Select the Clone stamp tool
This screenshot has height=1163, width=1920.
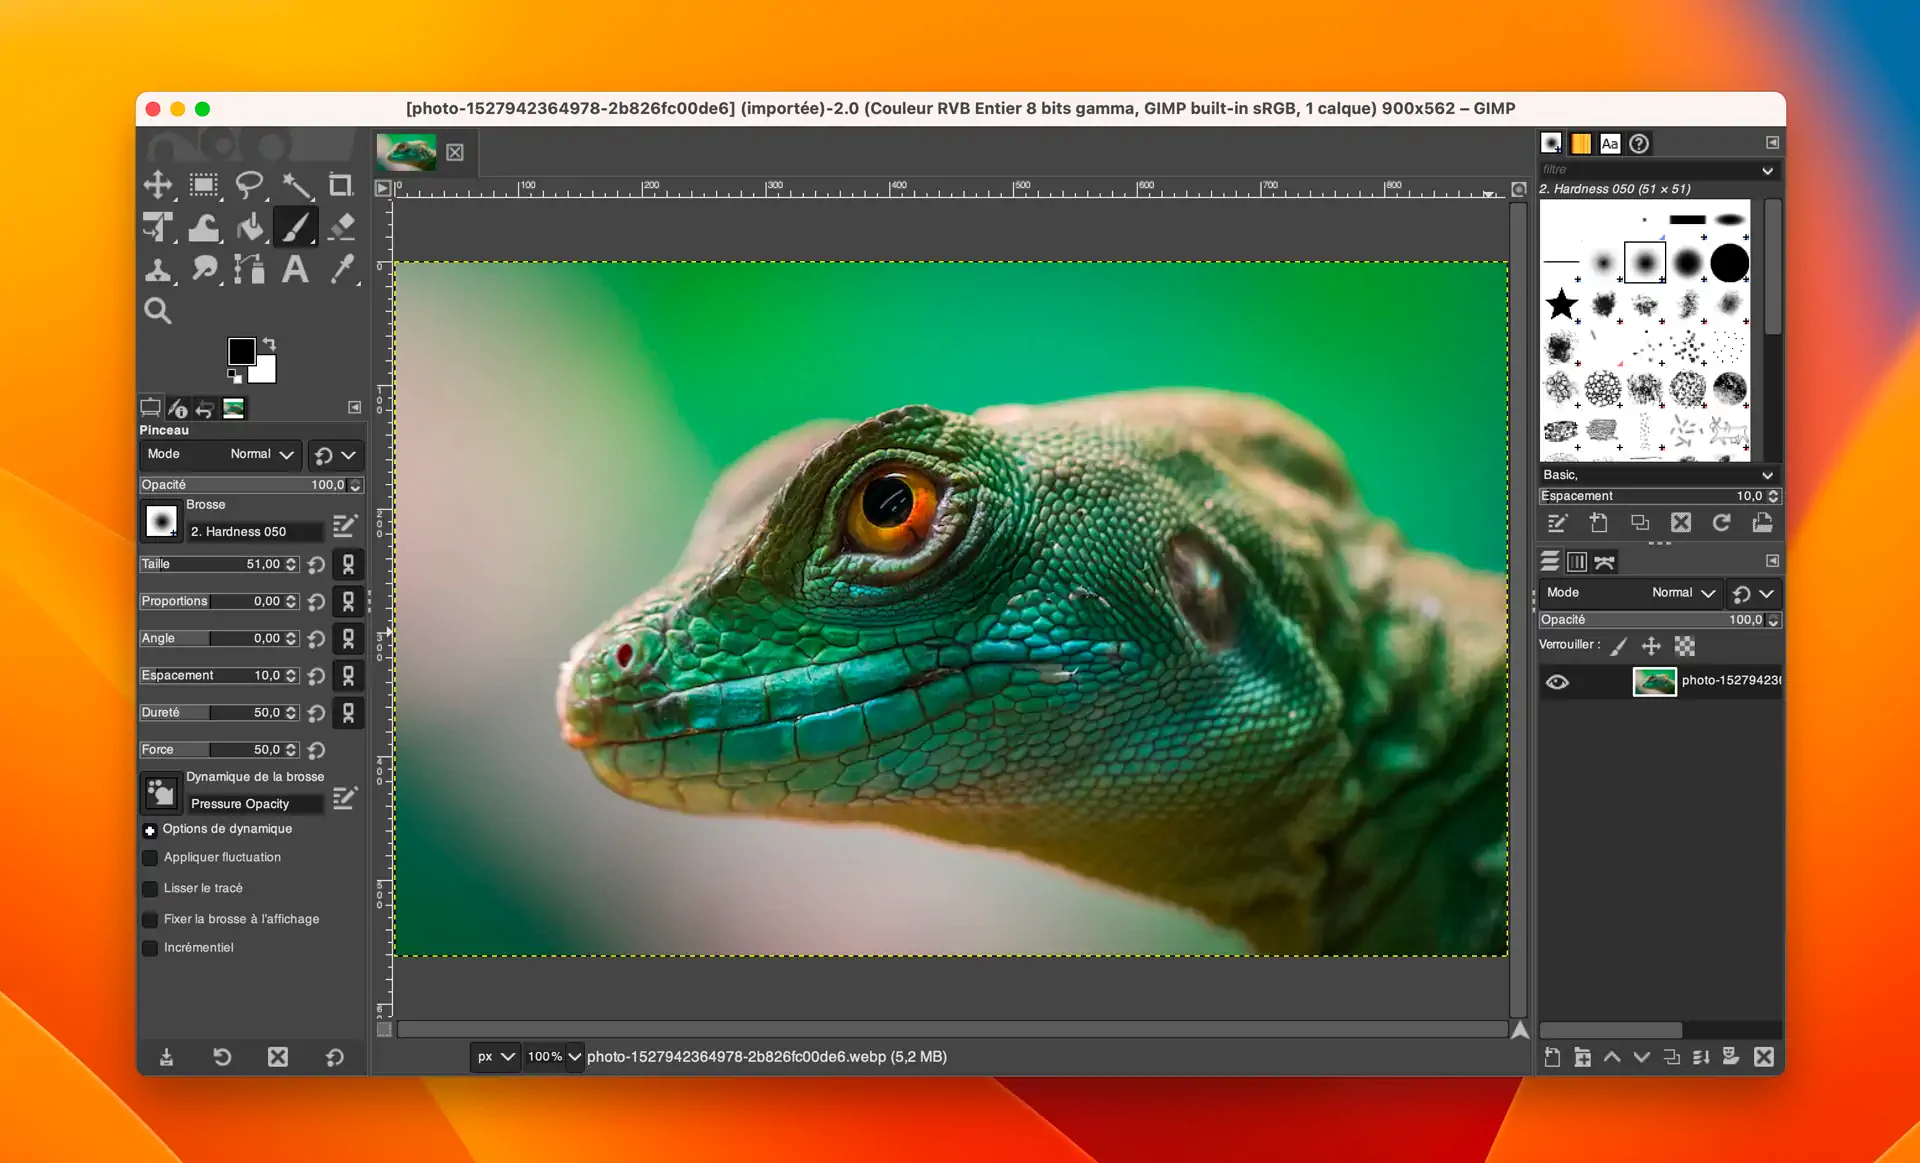point(157,269)
